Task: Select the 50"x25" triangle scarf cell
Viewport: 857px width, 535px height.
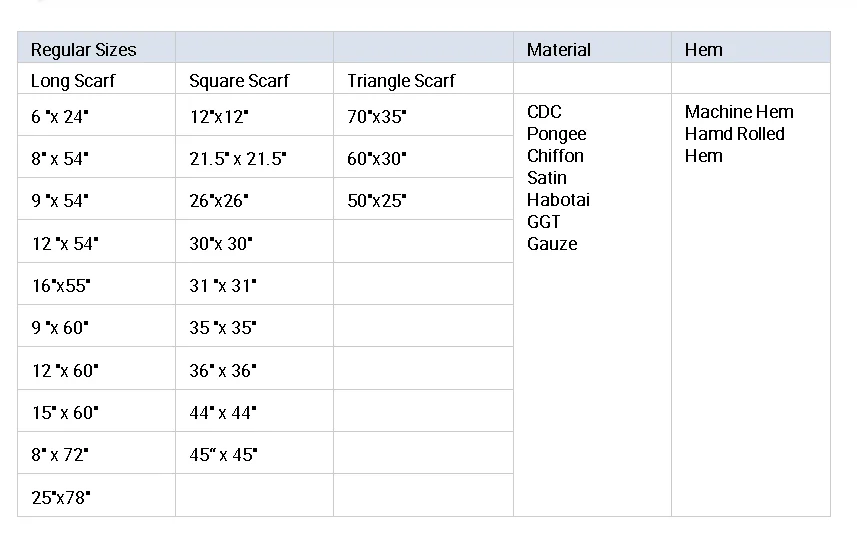Action: [377, 201]
